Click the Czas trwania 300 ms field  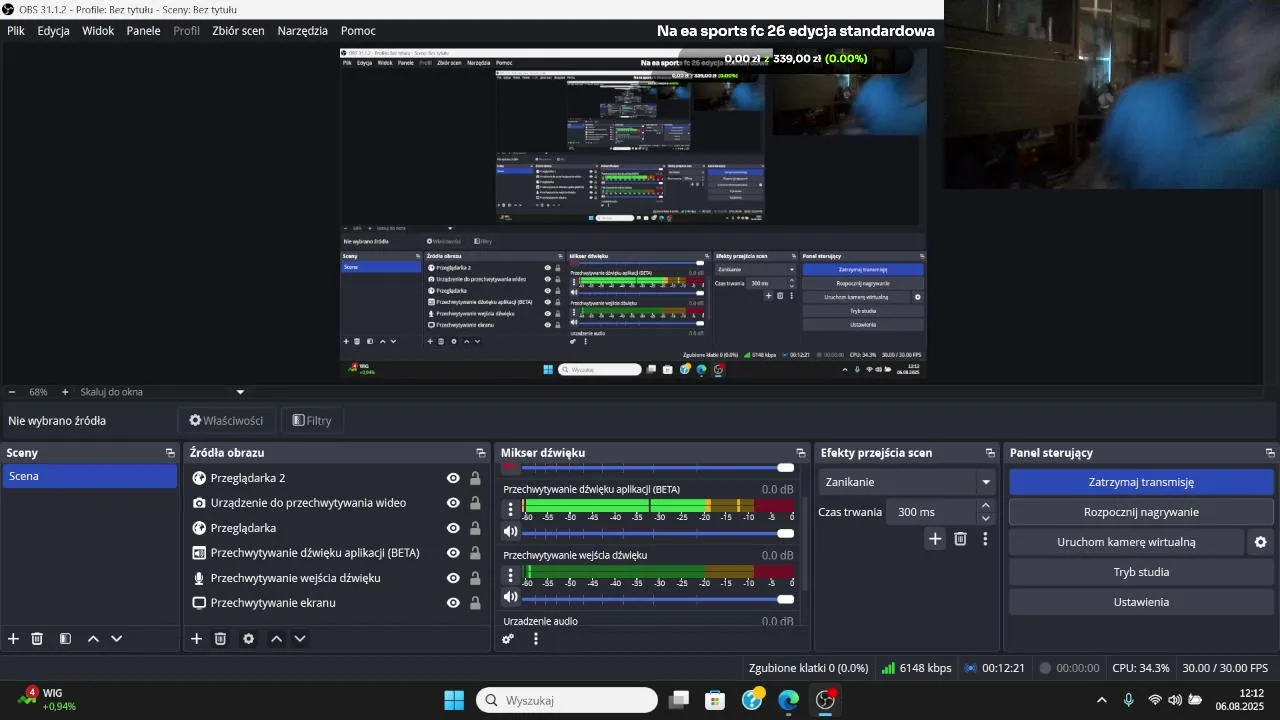[932, 512]
